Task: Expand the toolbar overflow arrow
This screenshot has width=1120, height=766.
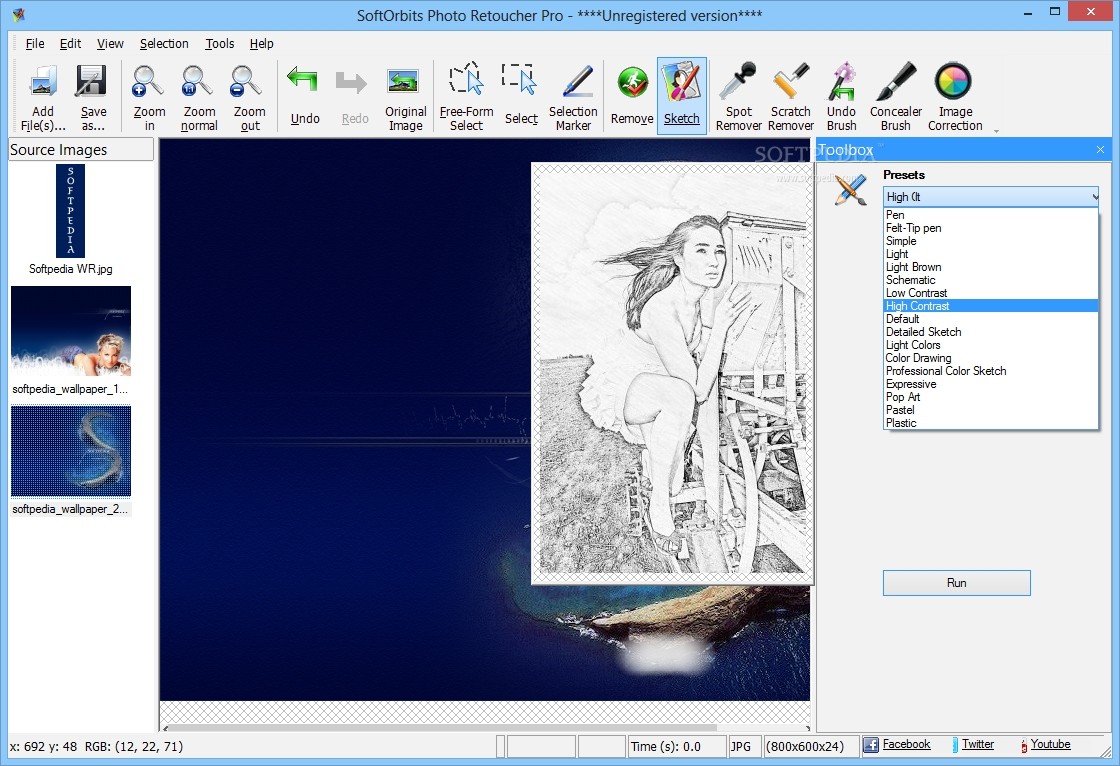Action: (x=996, y=131)
